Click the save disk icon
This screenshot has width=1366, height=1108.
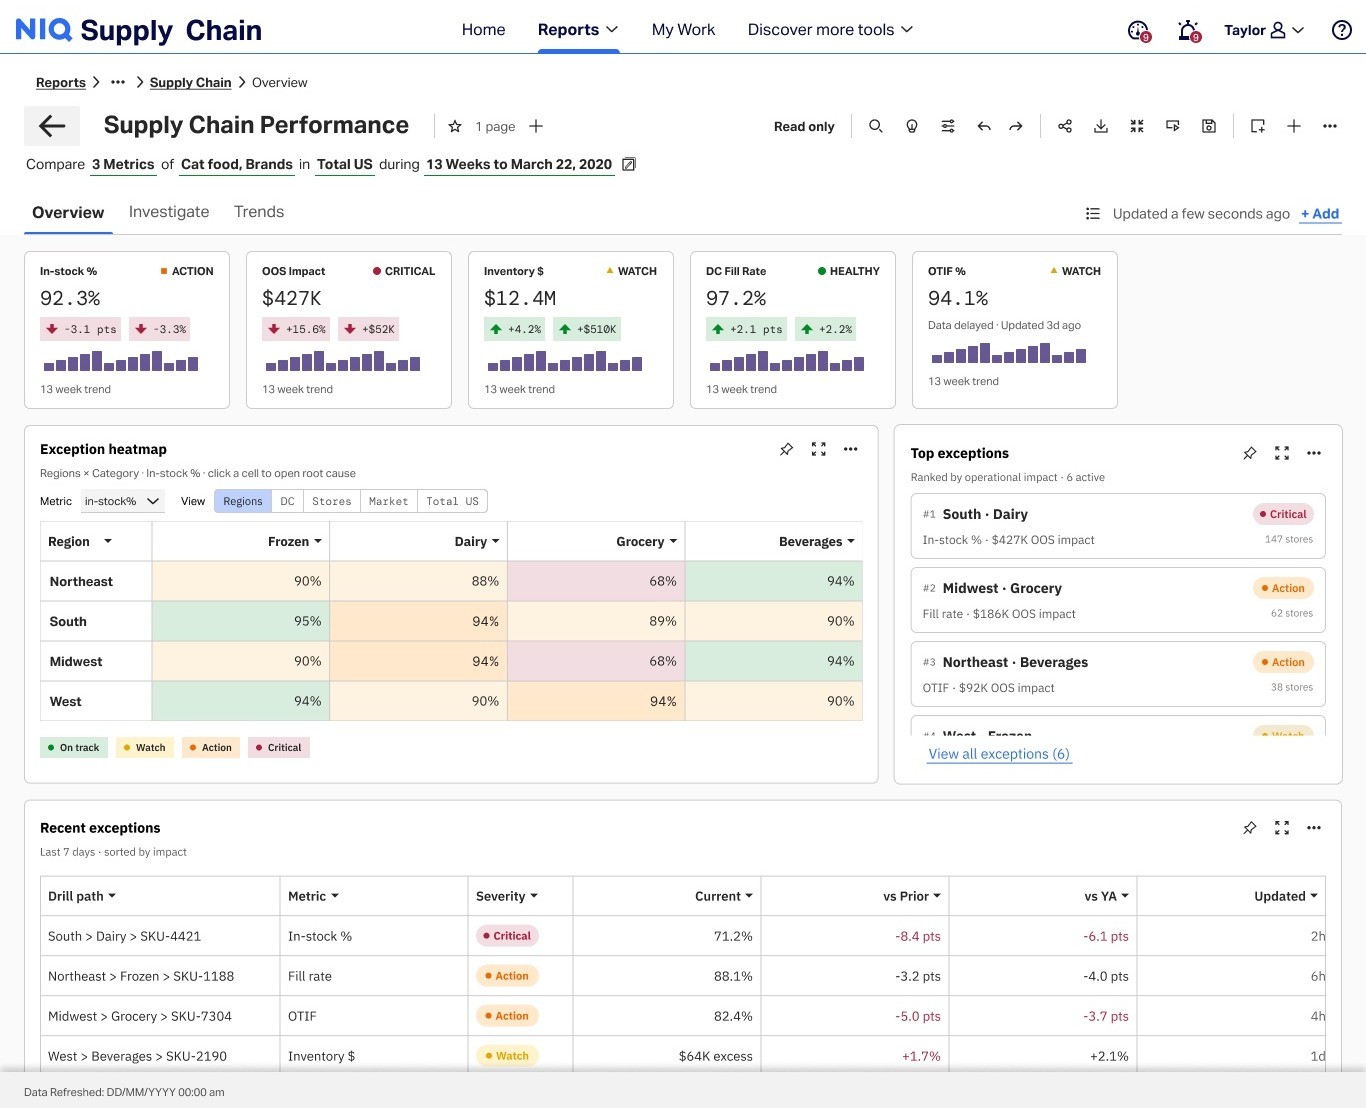(x=1209, y=126)
